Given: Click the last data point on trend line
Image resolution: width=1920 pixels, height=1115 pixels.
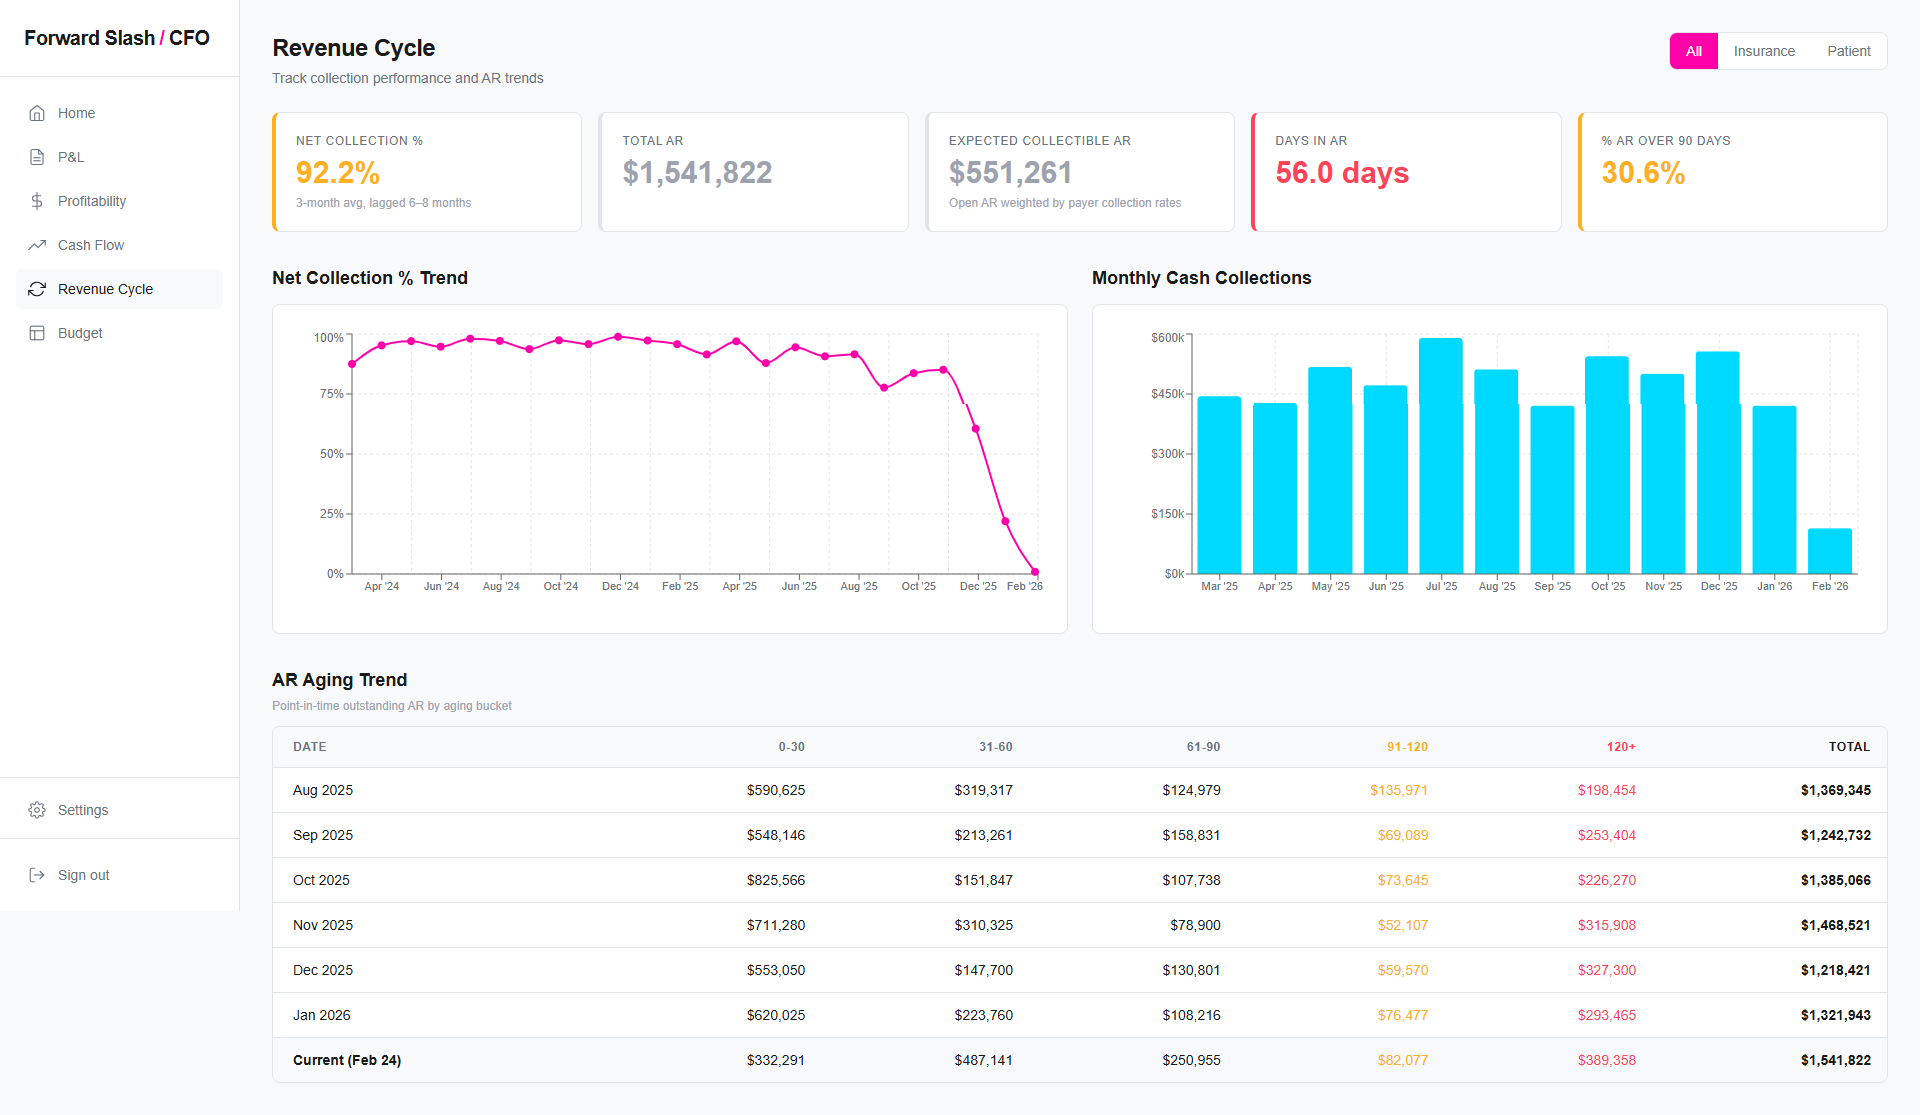Looking at the screenshot, I should [x=1035, y=572].
